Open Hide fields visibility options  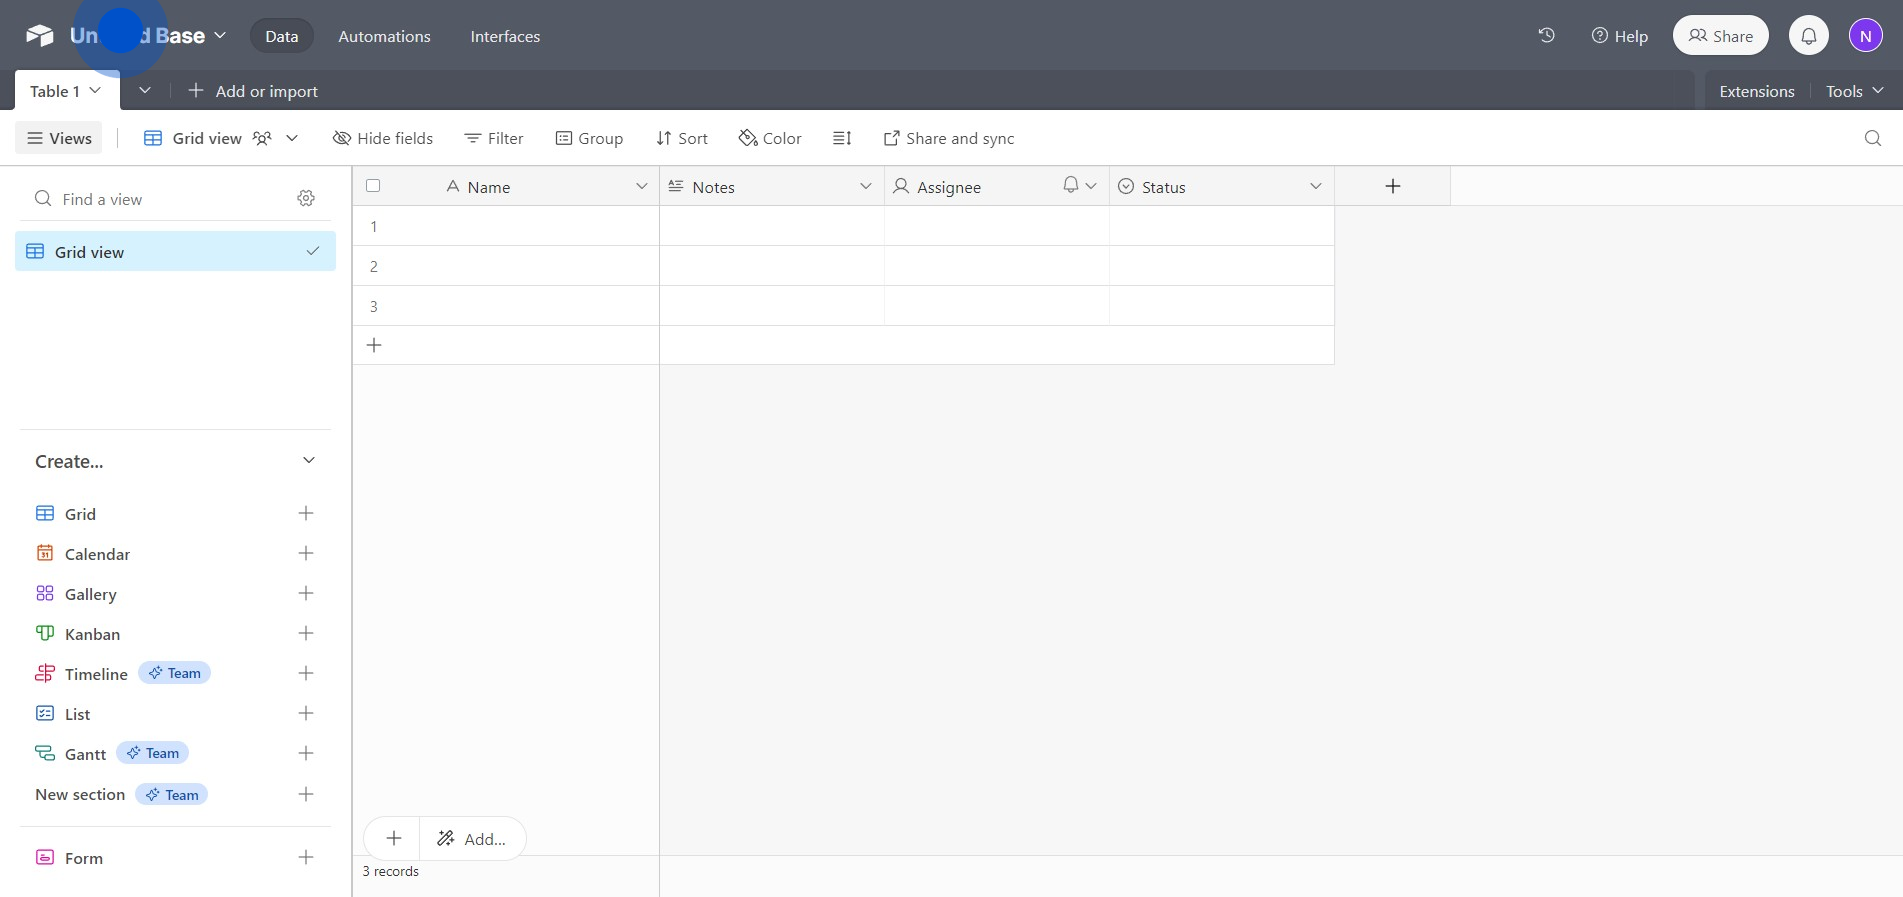tap(383, 138)
